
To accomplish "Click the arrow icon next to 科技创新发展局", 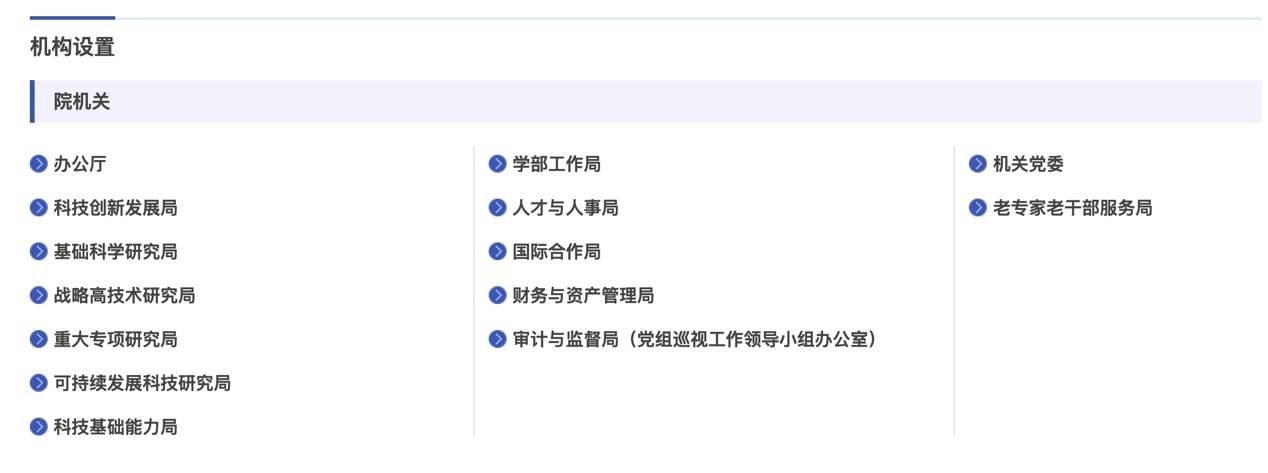I will coord(39,208).
